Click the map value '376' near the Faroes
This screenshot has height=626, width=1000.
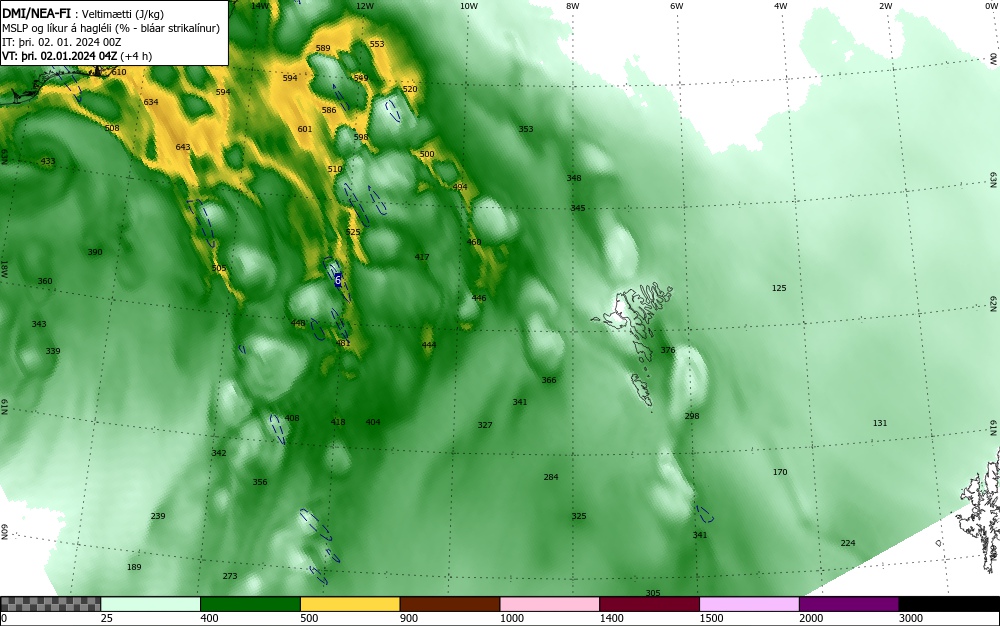click(x=668, y=351)
